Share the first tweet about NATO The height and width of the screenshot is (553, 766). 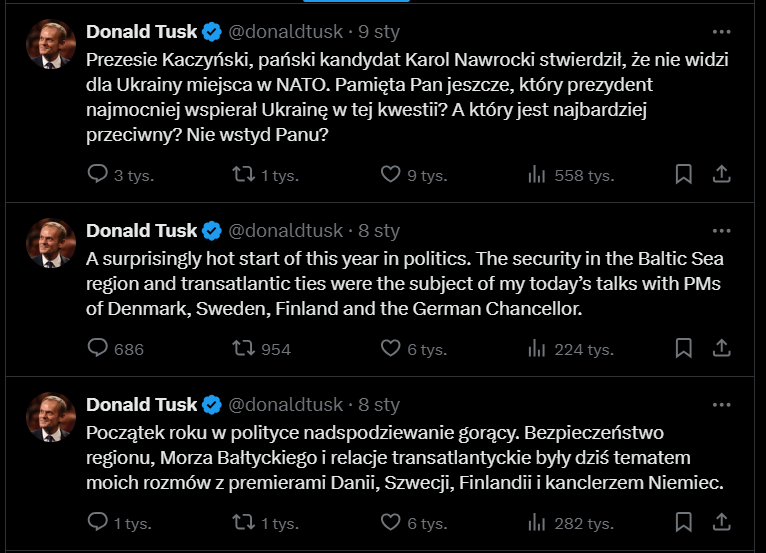coord(721,175)
